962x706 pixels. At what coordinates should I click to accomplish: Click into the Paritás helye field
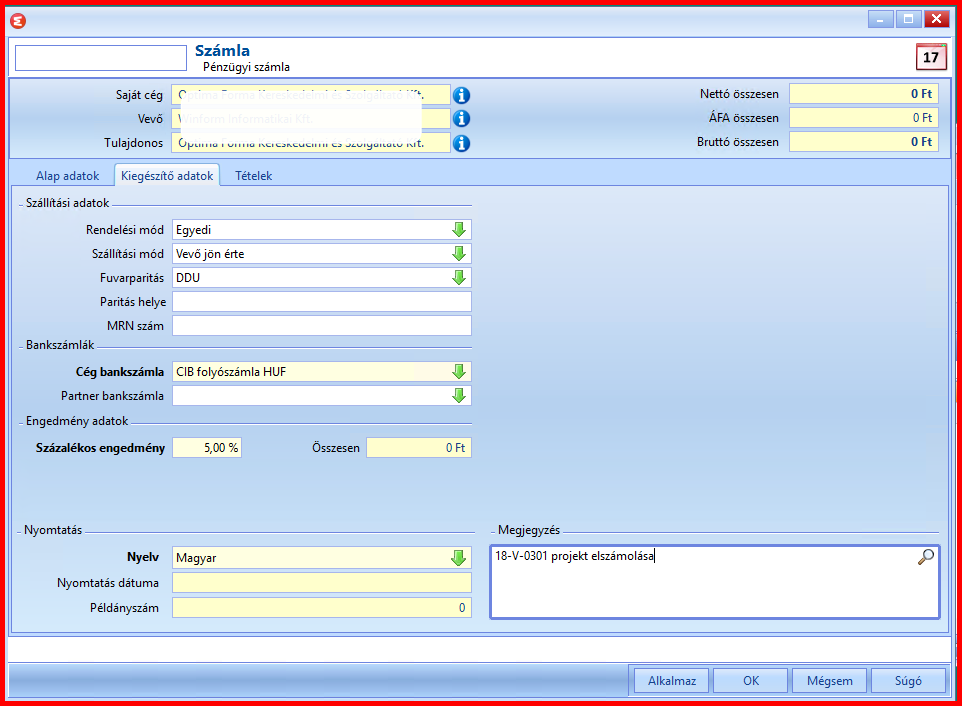point(321,302)
